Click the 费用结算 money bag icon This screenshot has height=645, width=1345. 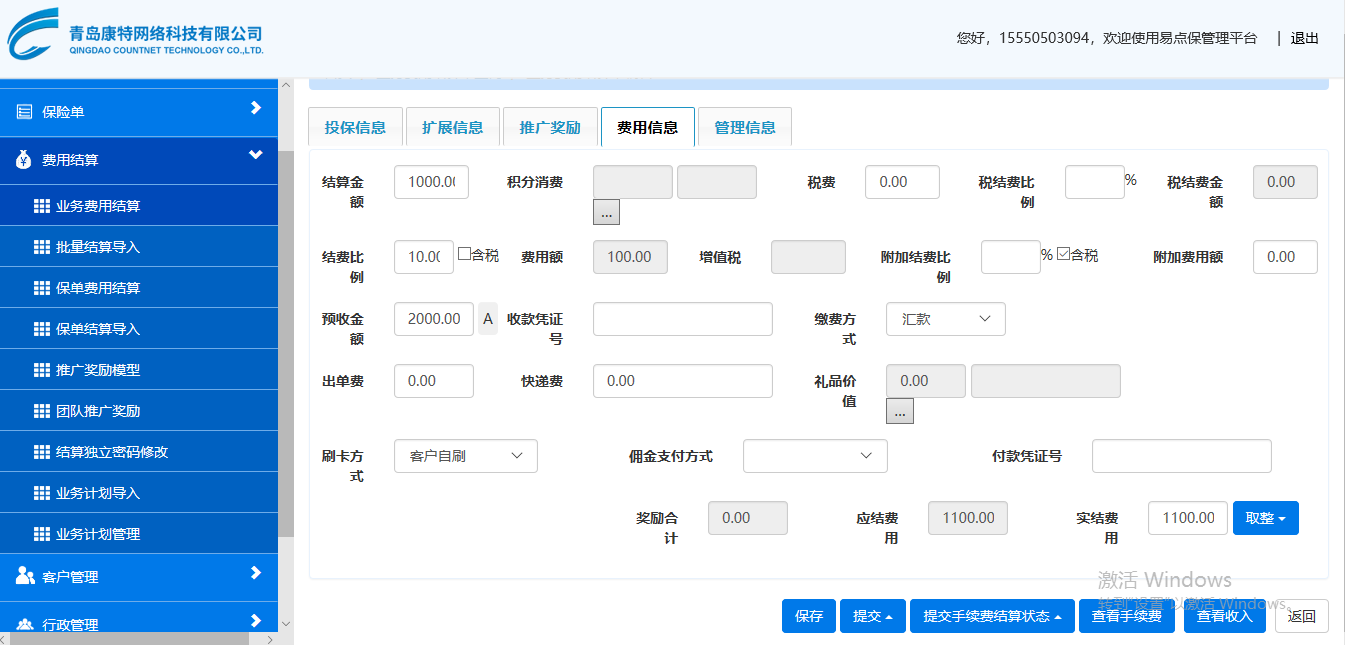(x=24, y=160)
